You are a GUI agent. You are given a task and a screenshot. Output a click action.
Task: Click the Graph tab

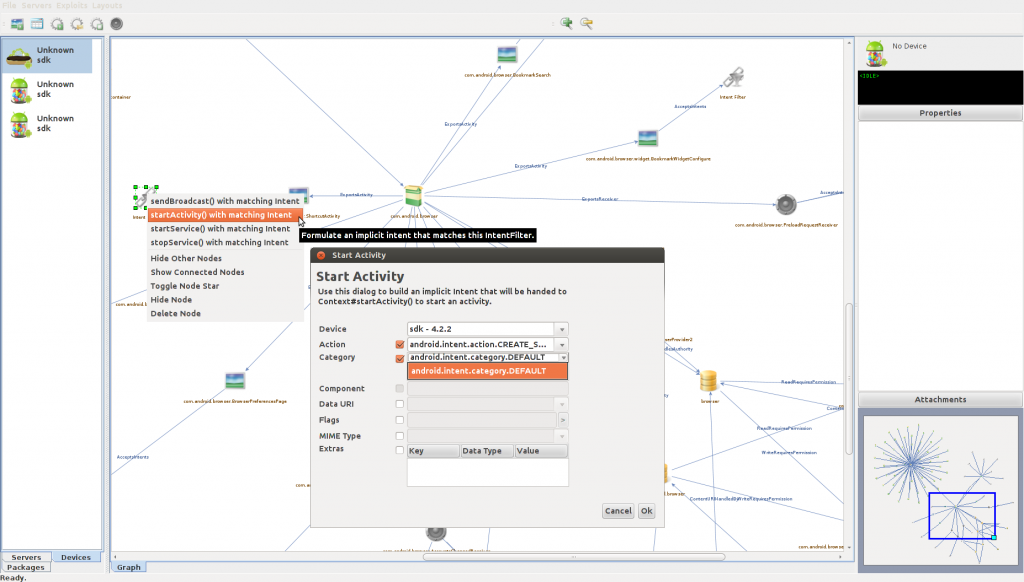click(129, 567)
